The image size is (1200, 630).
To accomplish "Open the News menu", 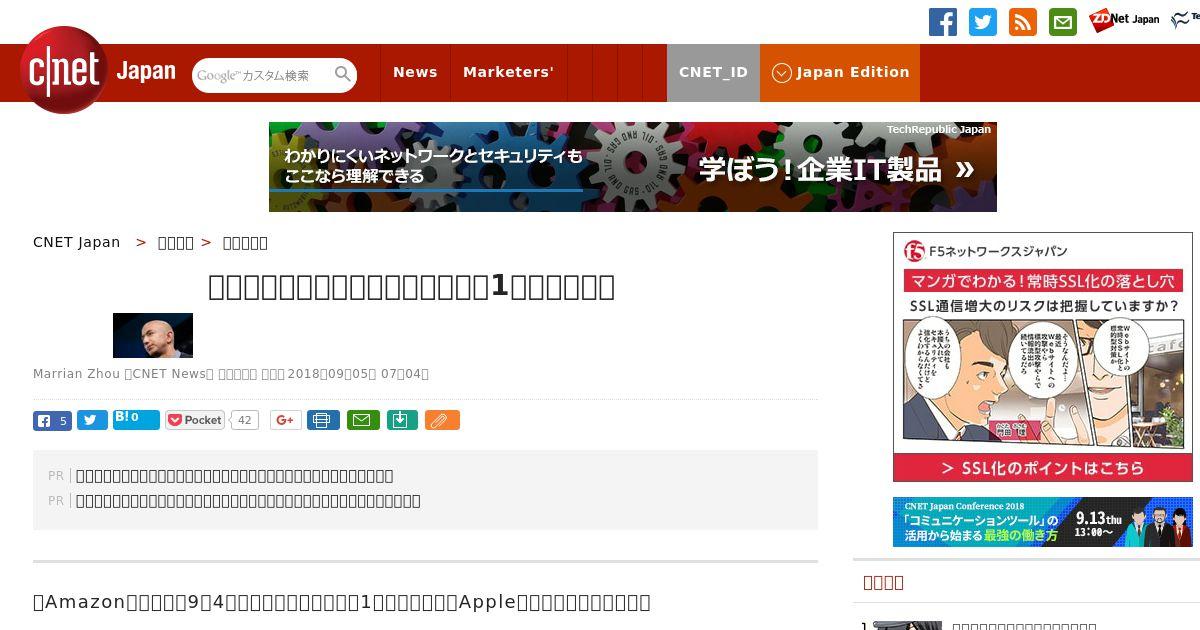I will pos(415,72).
